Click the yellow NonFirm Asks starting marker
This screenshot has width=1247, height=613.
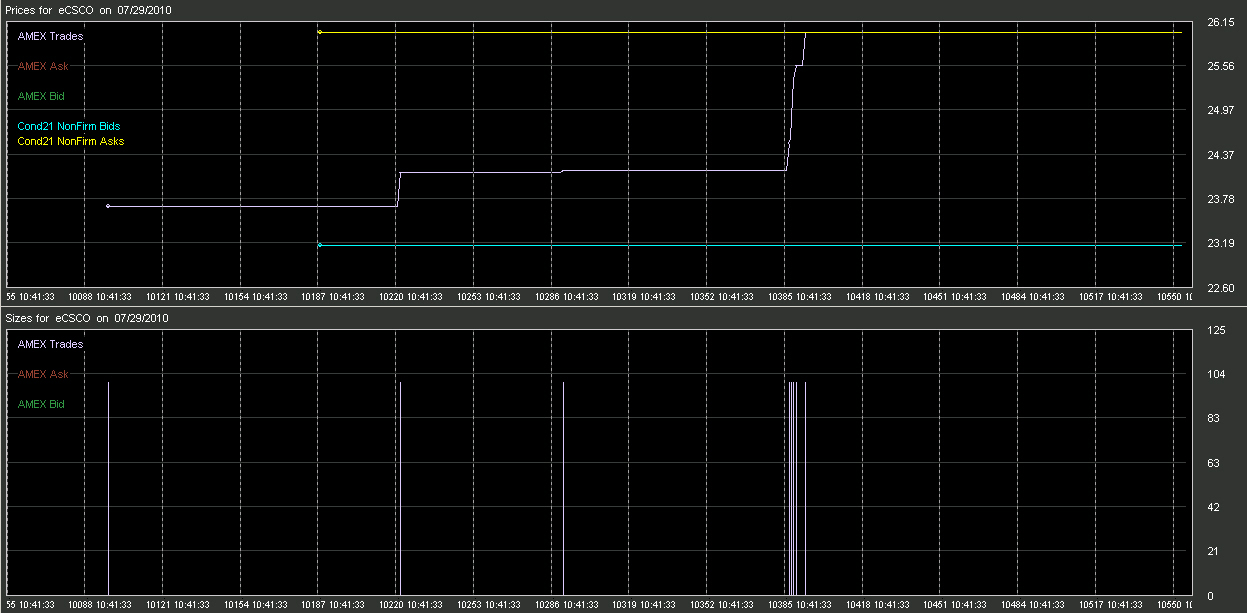319,32
